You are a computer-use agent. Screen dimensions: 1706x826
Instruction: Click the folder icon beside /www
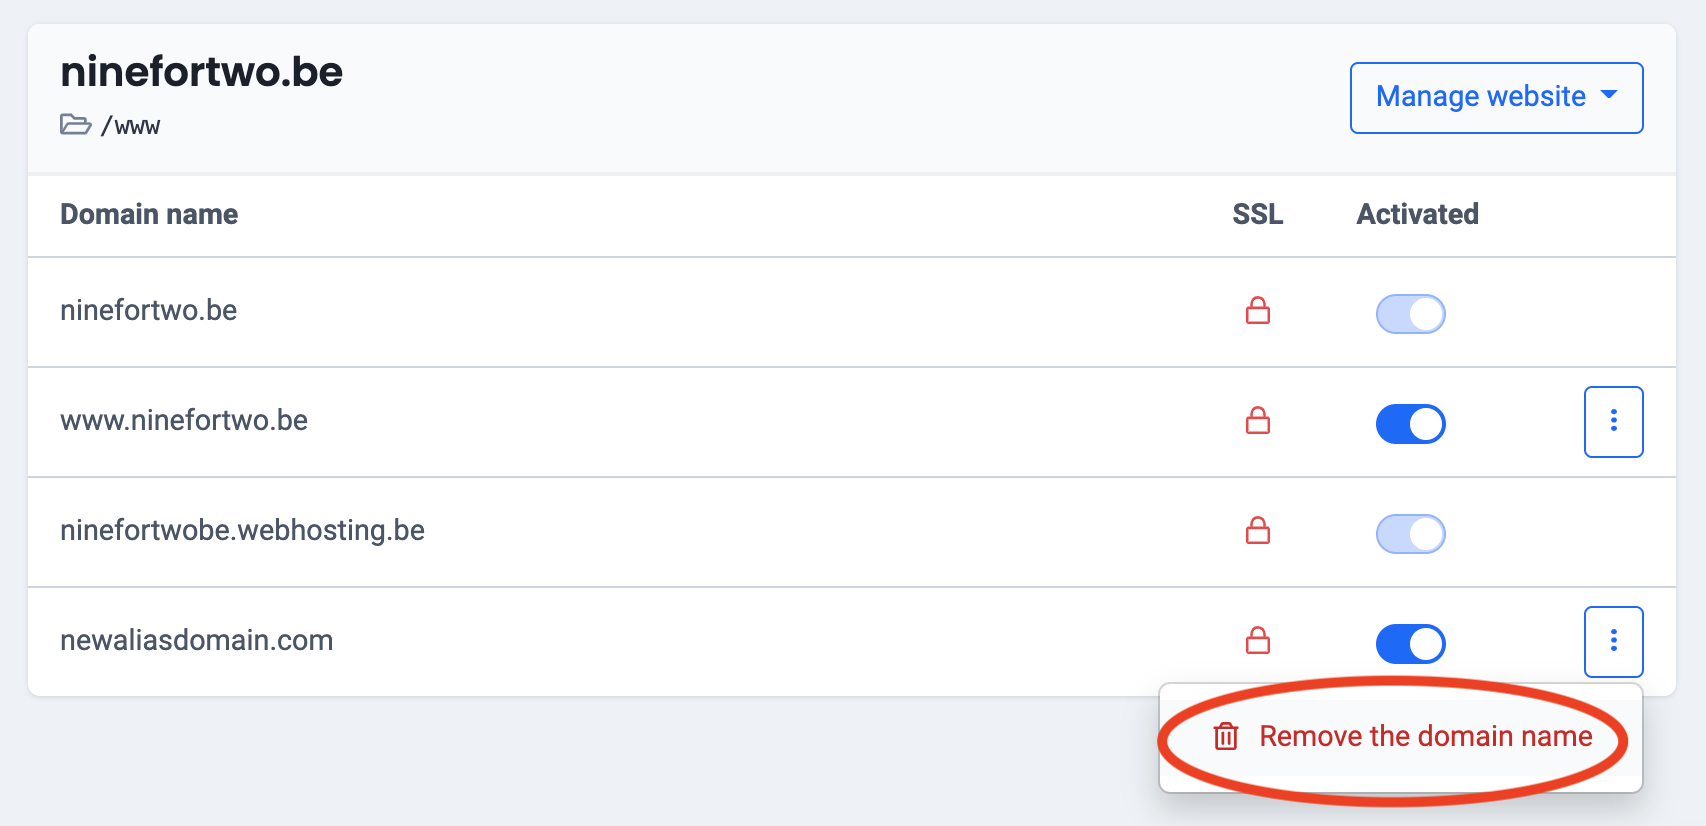(75, 125)
